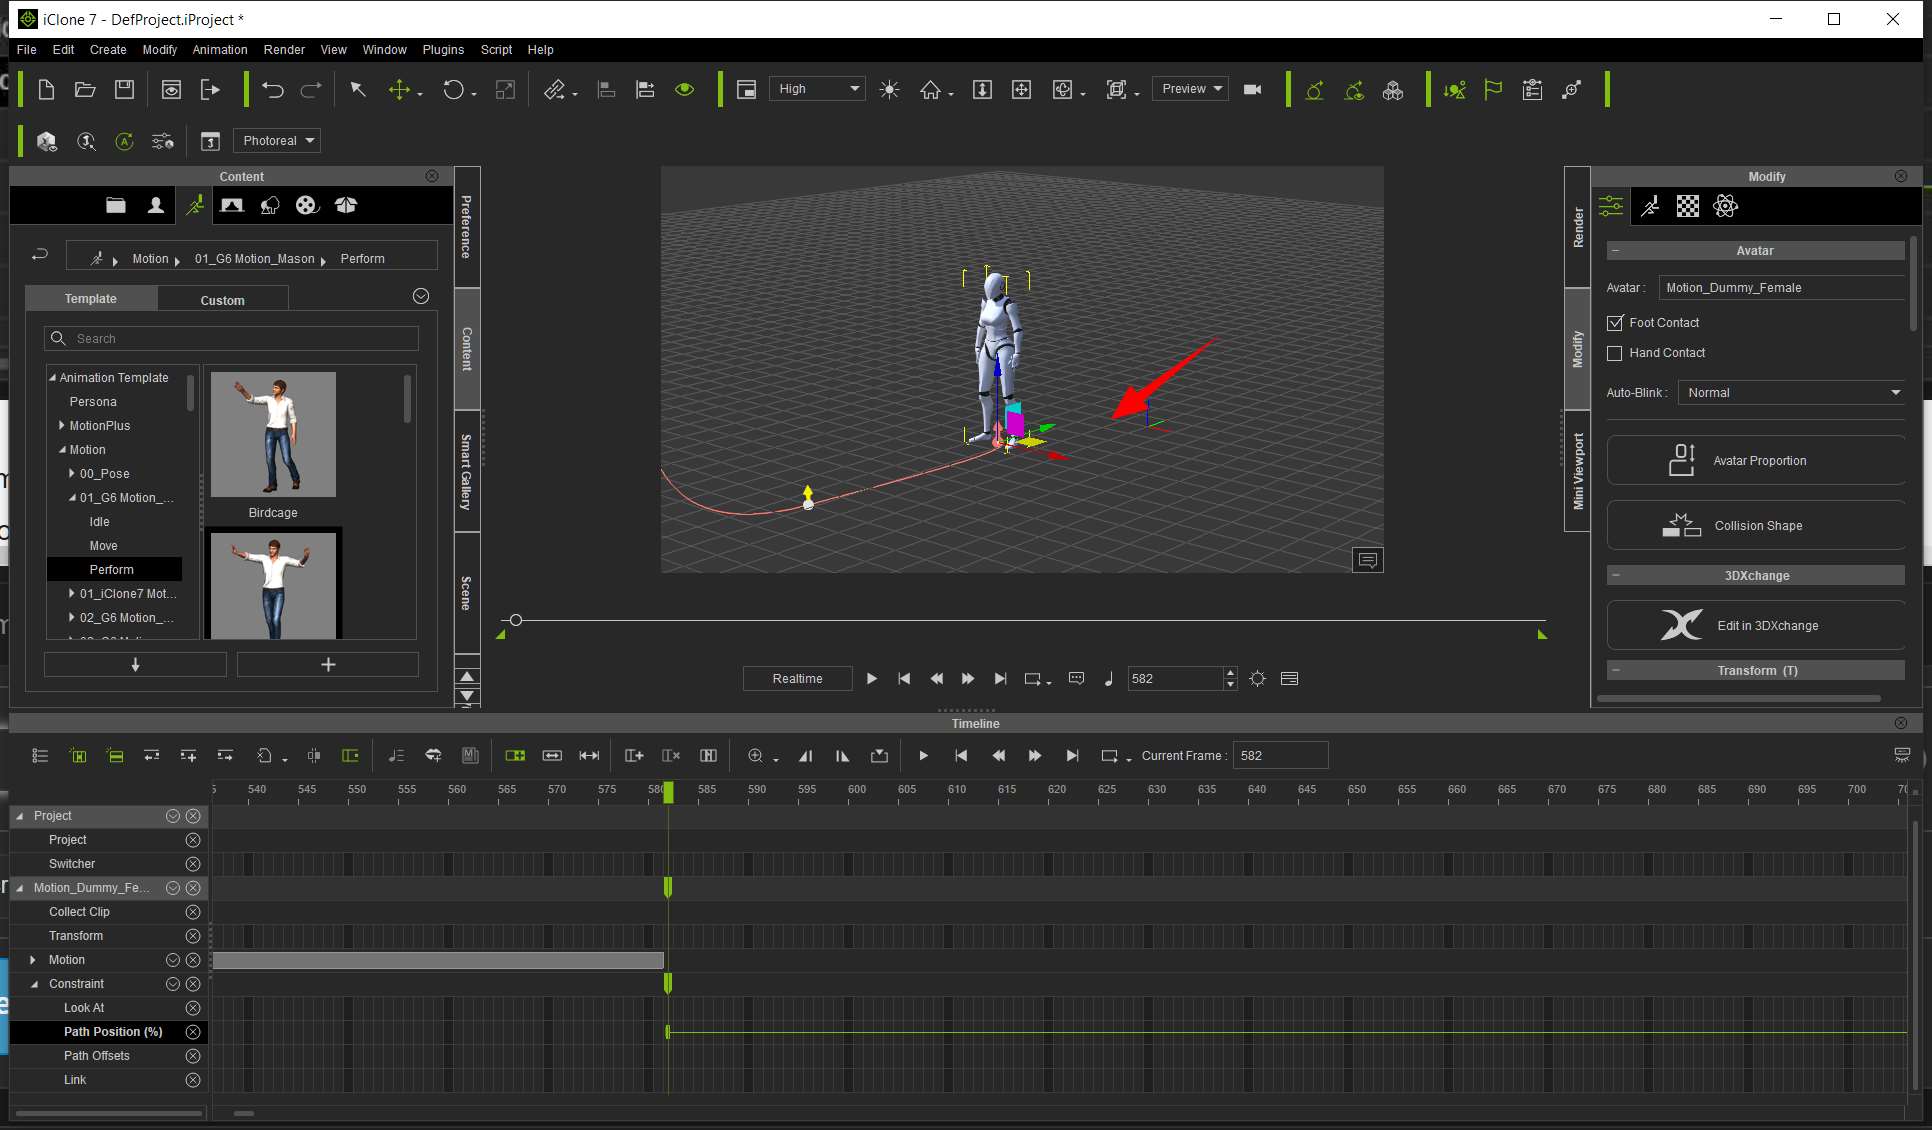Click the playback settings gear icon
Screen dimensions: 1932x1130
point(1258,679)
